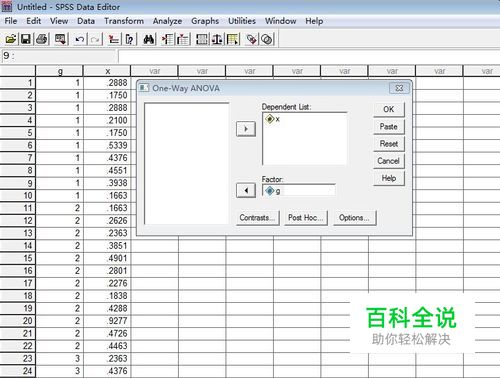This screenshot has width=500, height=378.
Task: Click the cell with value .4726
Action: pyautogui.click(x=107, y=333)
